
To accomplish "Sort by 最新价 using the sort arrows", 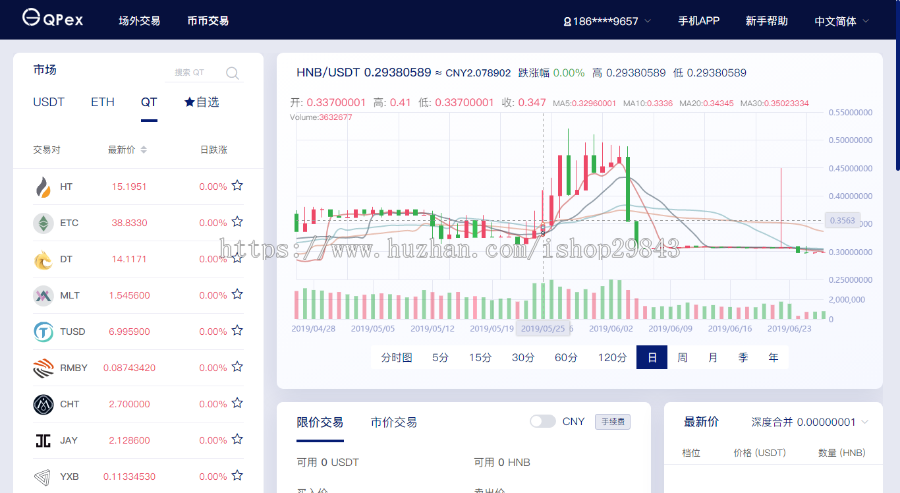I will 143,150.
